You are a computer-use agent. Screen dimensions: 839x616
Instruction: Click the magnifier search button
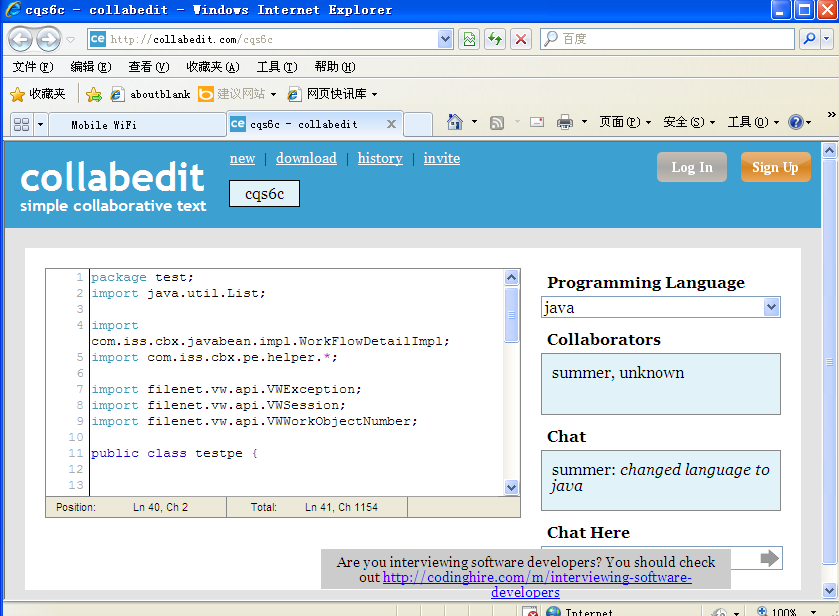[x=810, y=39]
